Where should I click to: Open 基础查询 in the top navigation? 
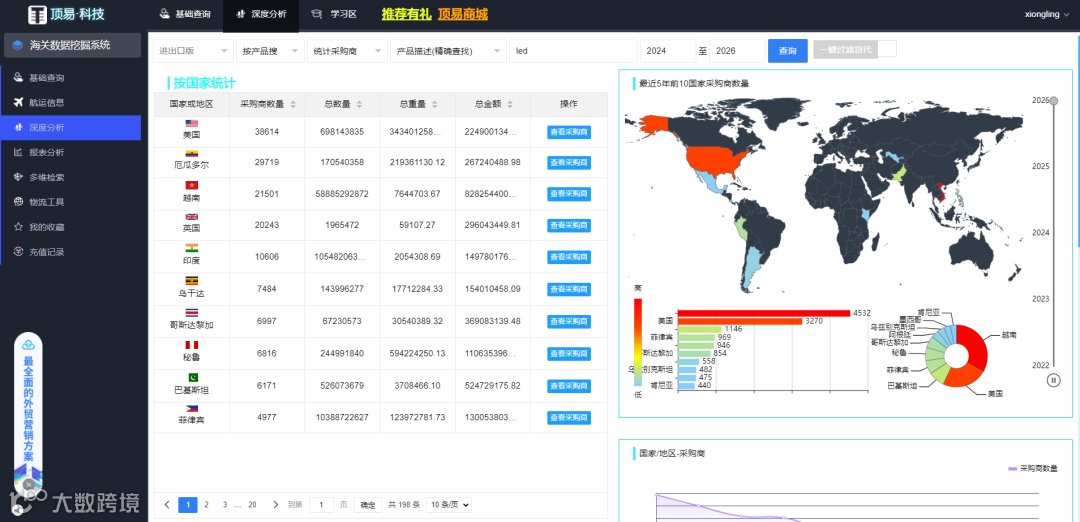click(185, 14)
